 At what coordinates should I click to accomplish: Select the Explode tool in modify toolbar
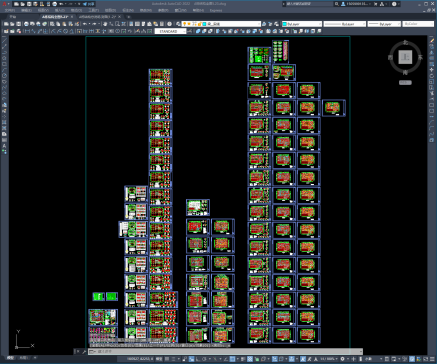(x=432, y=140)
